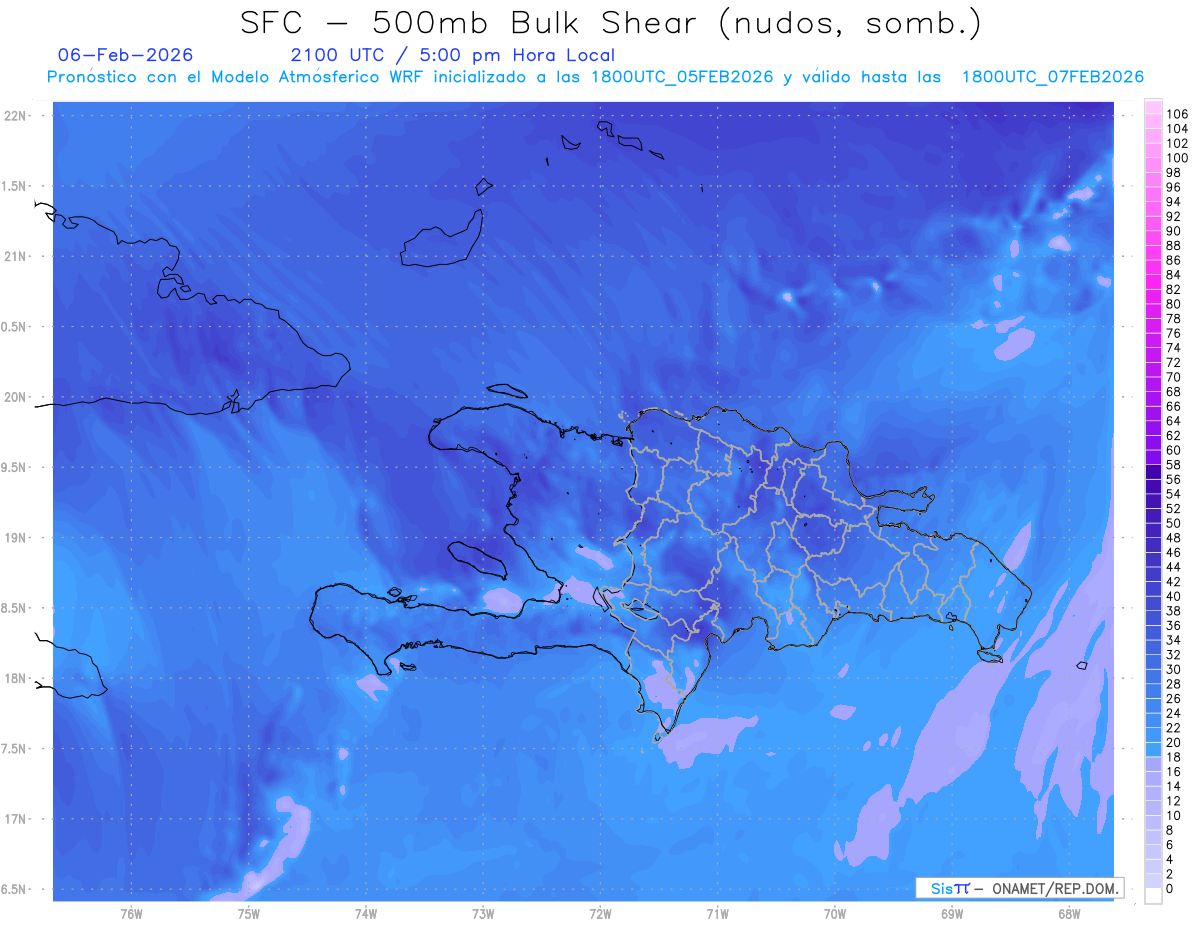The image size is (1200, 927).
Task: Click the '73W' longitude label
Action: 483,913
